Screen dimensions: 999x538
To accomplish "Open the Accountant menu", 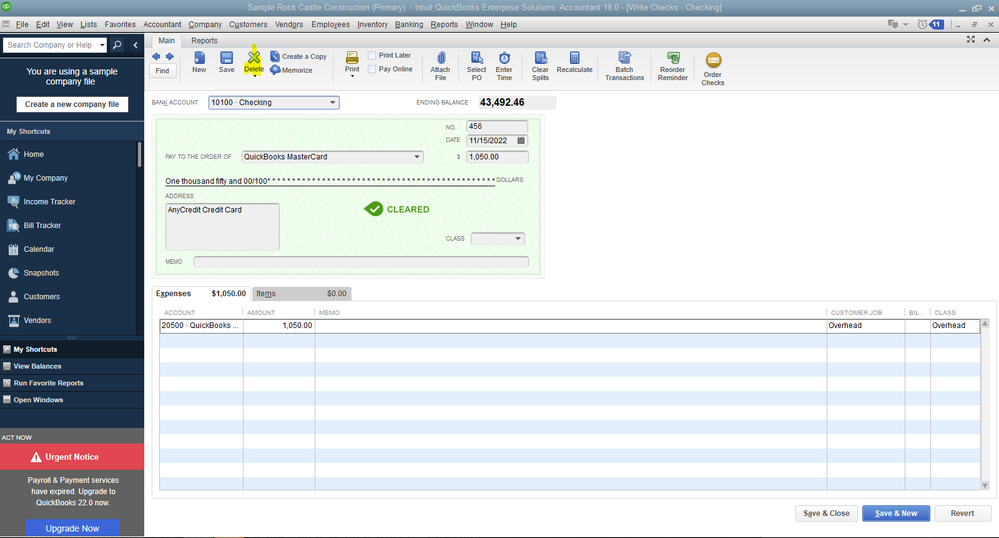I will coord(162,24).
